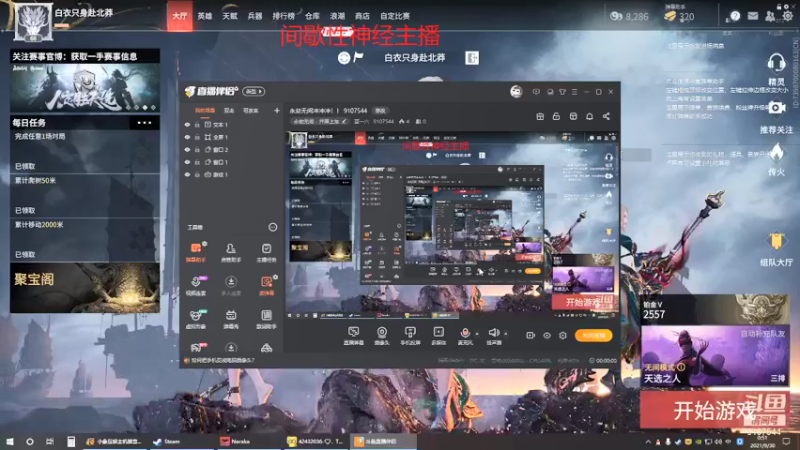Open the 英雄 tab in the game lobby
This screenshot has width=800, height=450.
coord(205,16)
